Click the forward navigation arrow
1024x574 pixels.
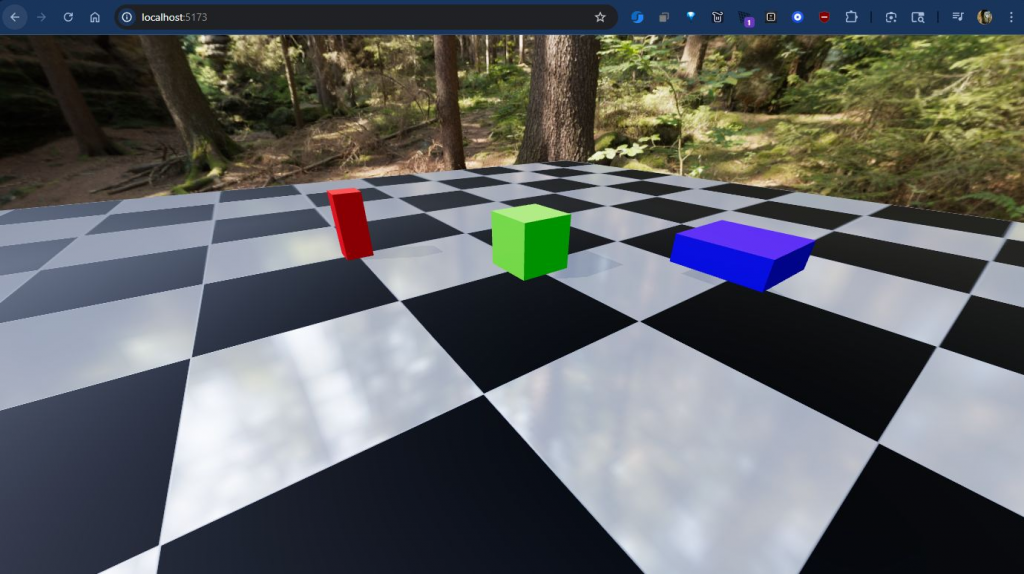point(41,17)
